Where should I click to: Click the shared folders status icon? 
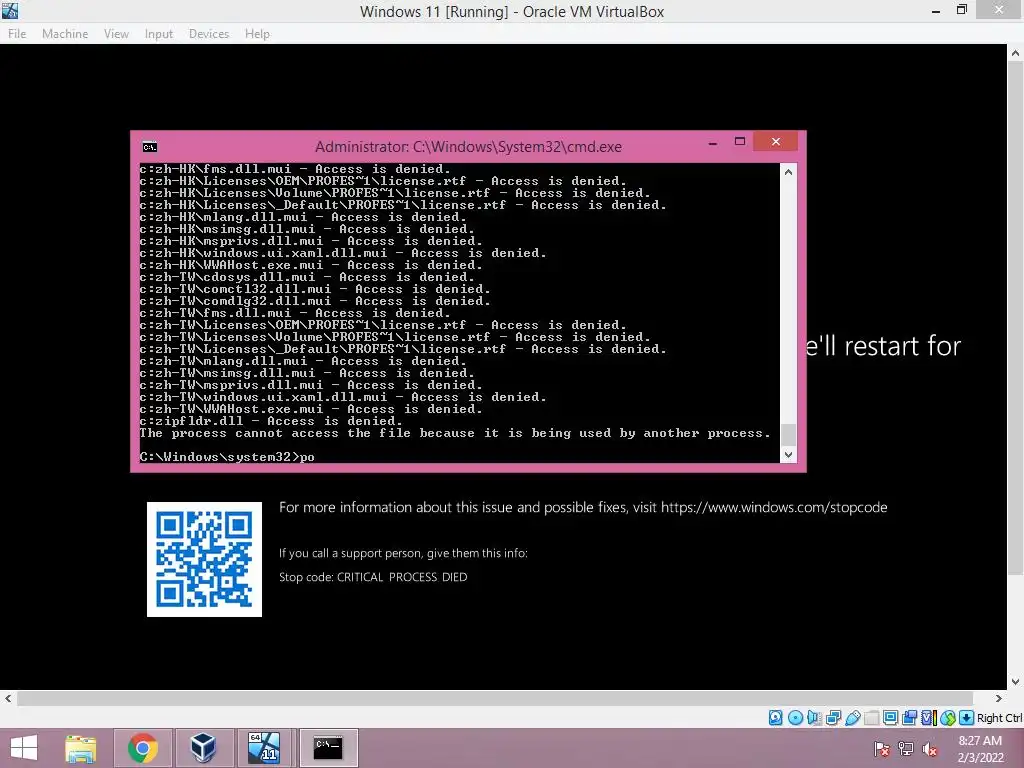tap(871, 718)
